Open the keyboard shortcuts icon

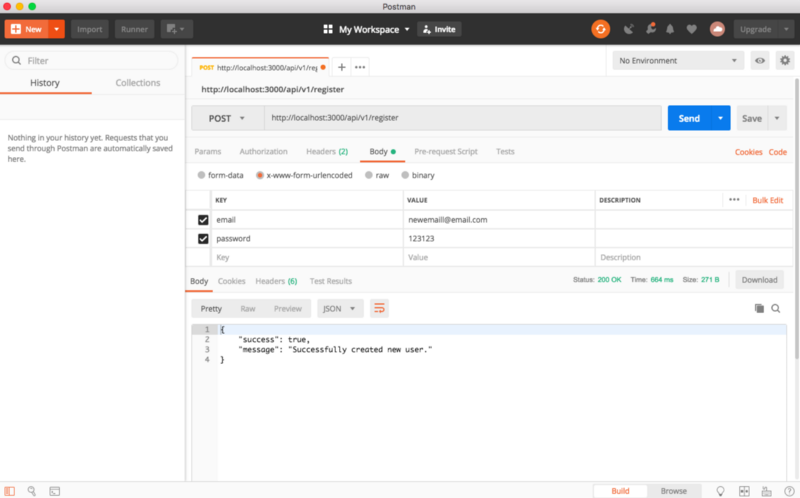pyautogui.click(x=766, y=491)
